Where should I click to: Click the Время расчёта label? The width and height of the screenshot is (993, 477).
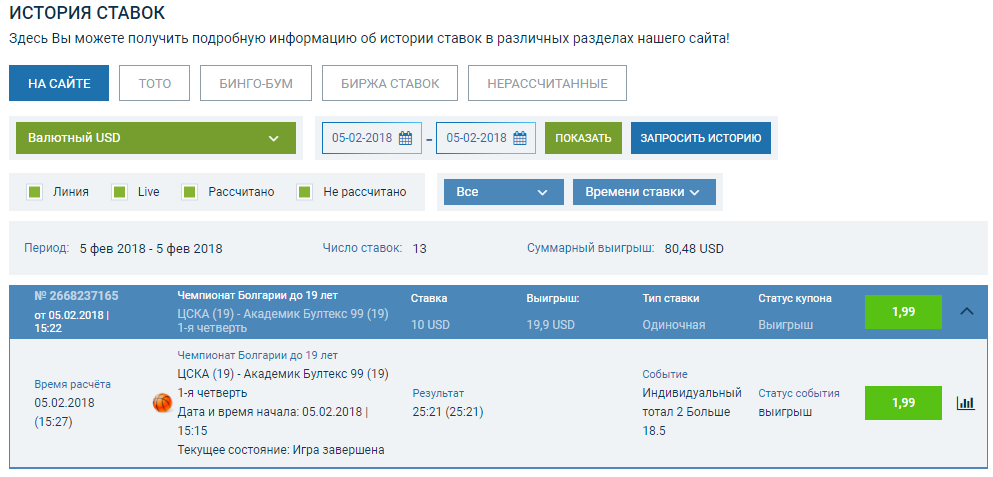72,384
